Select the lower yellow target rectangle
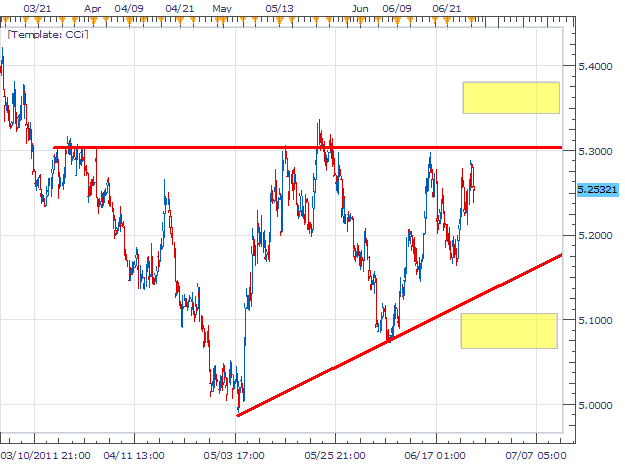625x465 pixels. click(509, 331)
